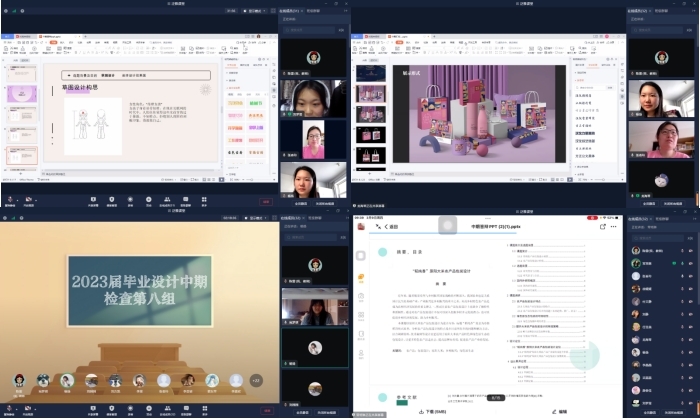Mute microphone in bottom-left meeting window
This screenshot has height=419, width=700.
coord(9,409)
